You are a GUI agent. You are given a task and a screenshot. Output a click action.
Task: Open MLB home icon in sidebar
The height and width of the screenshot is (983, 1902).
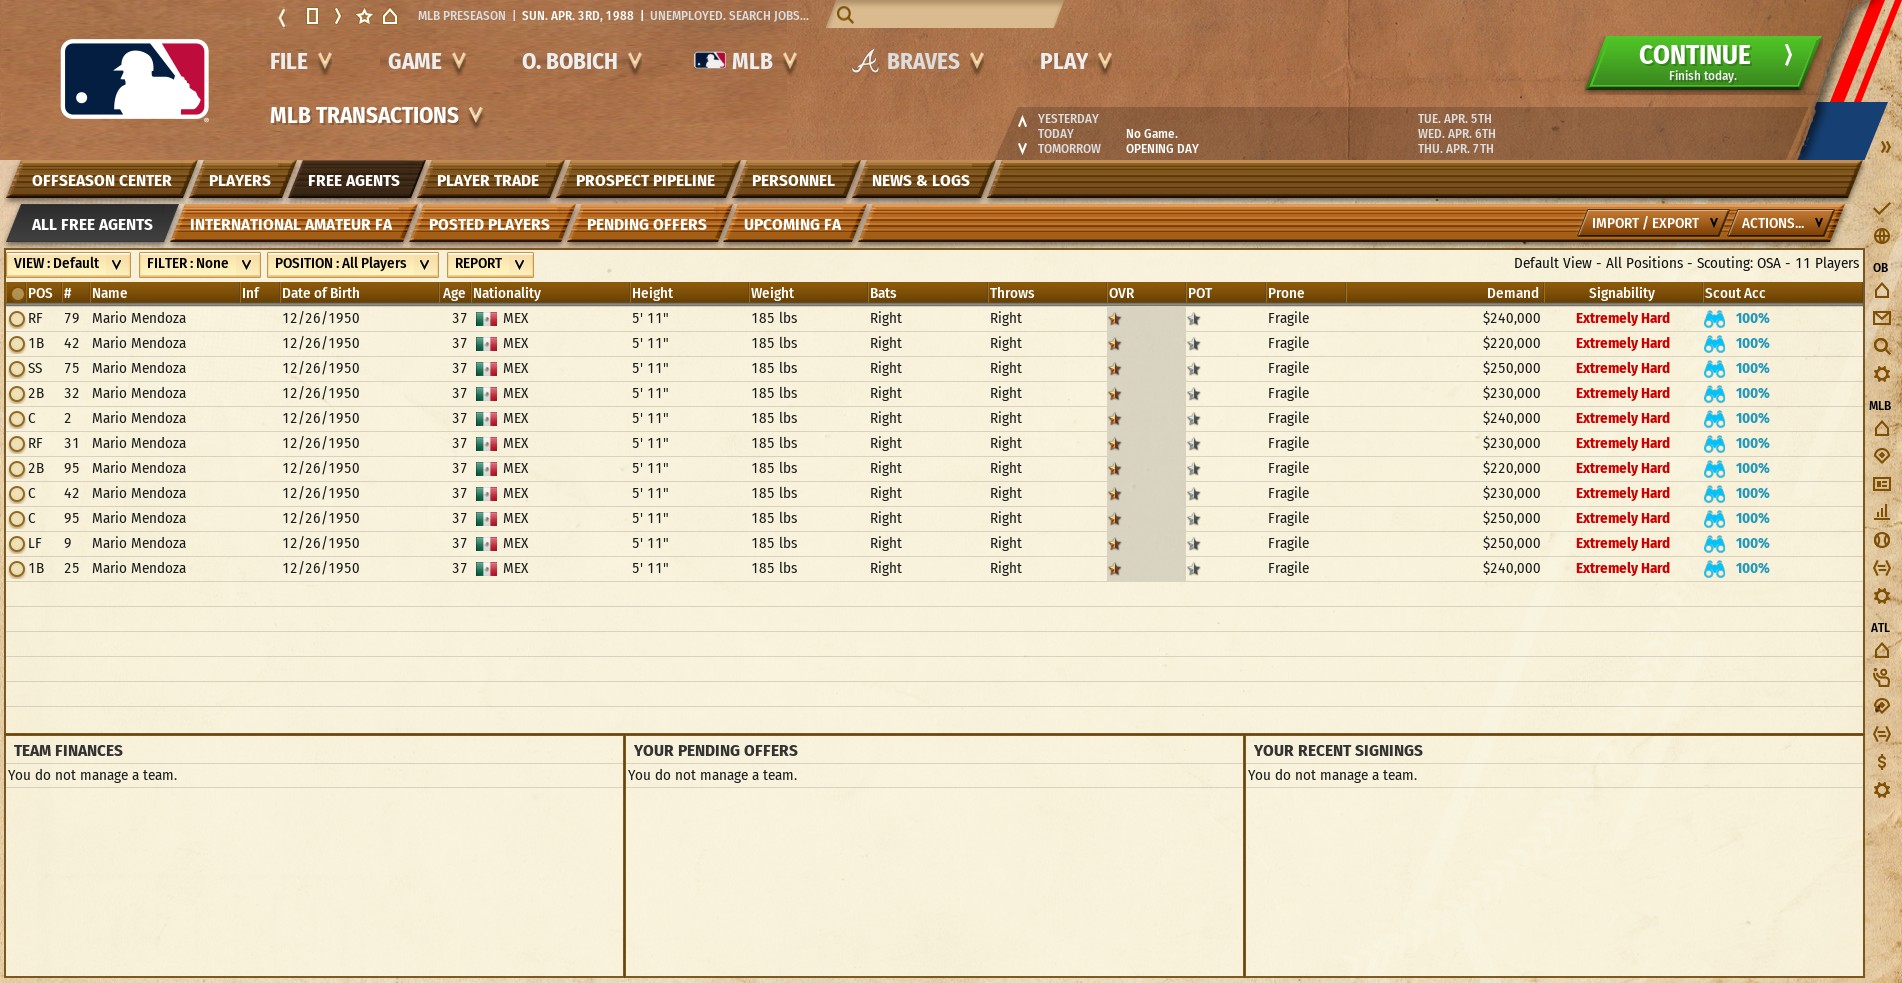coord(1881,428)
